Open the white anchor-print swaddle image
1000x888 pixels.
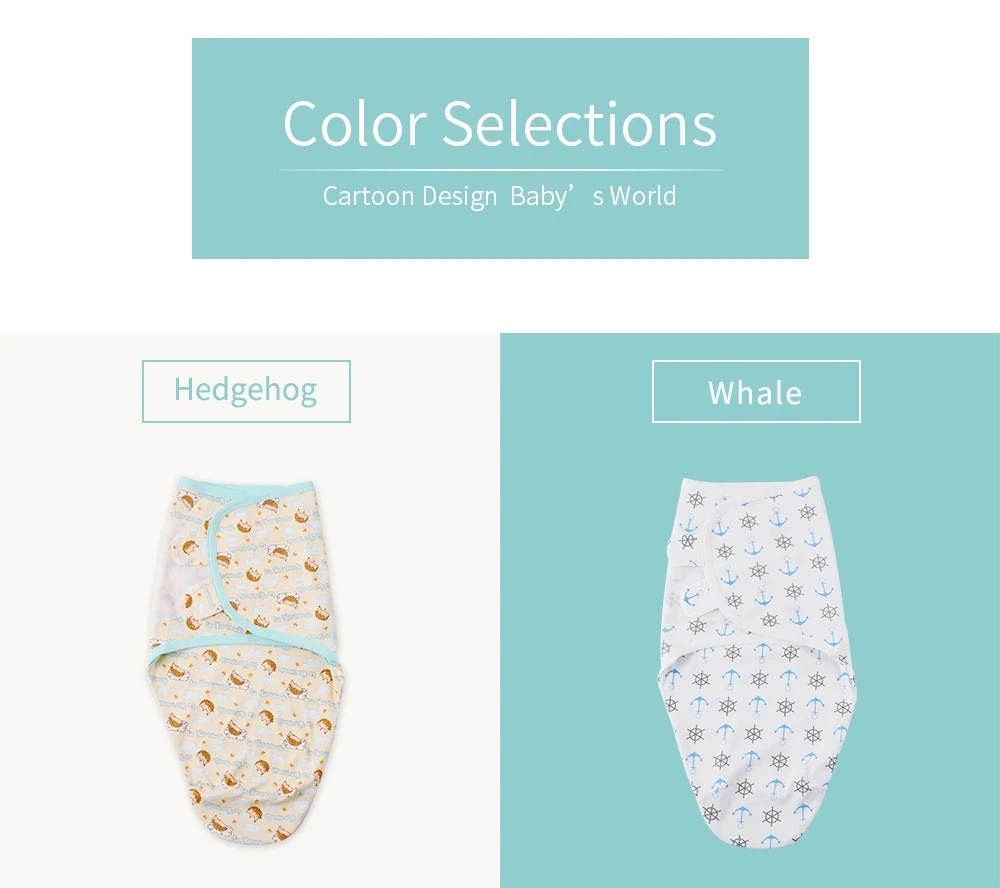click(756, 662)
